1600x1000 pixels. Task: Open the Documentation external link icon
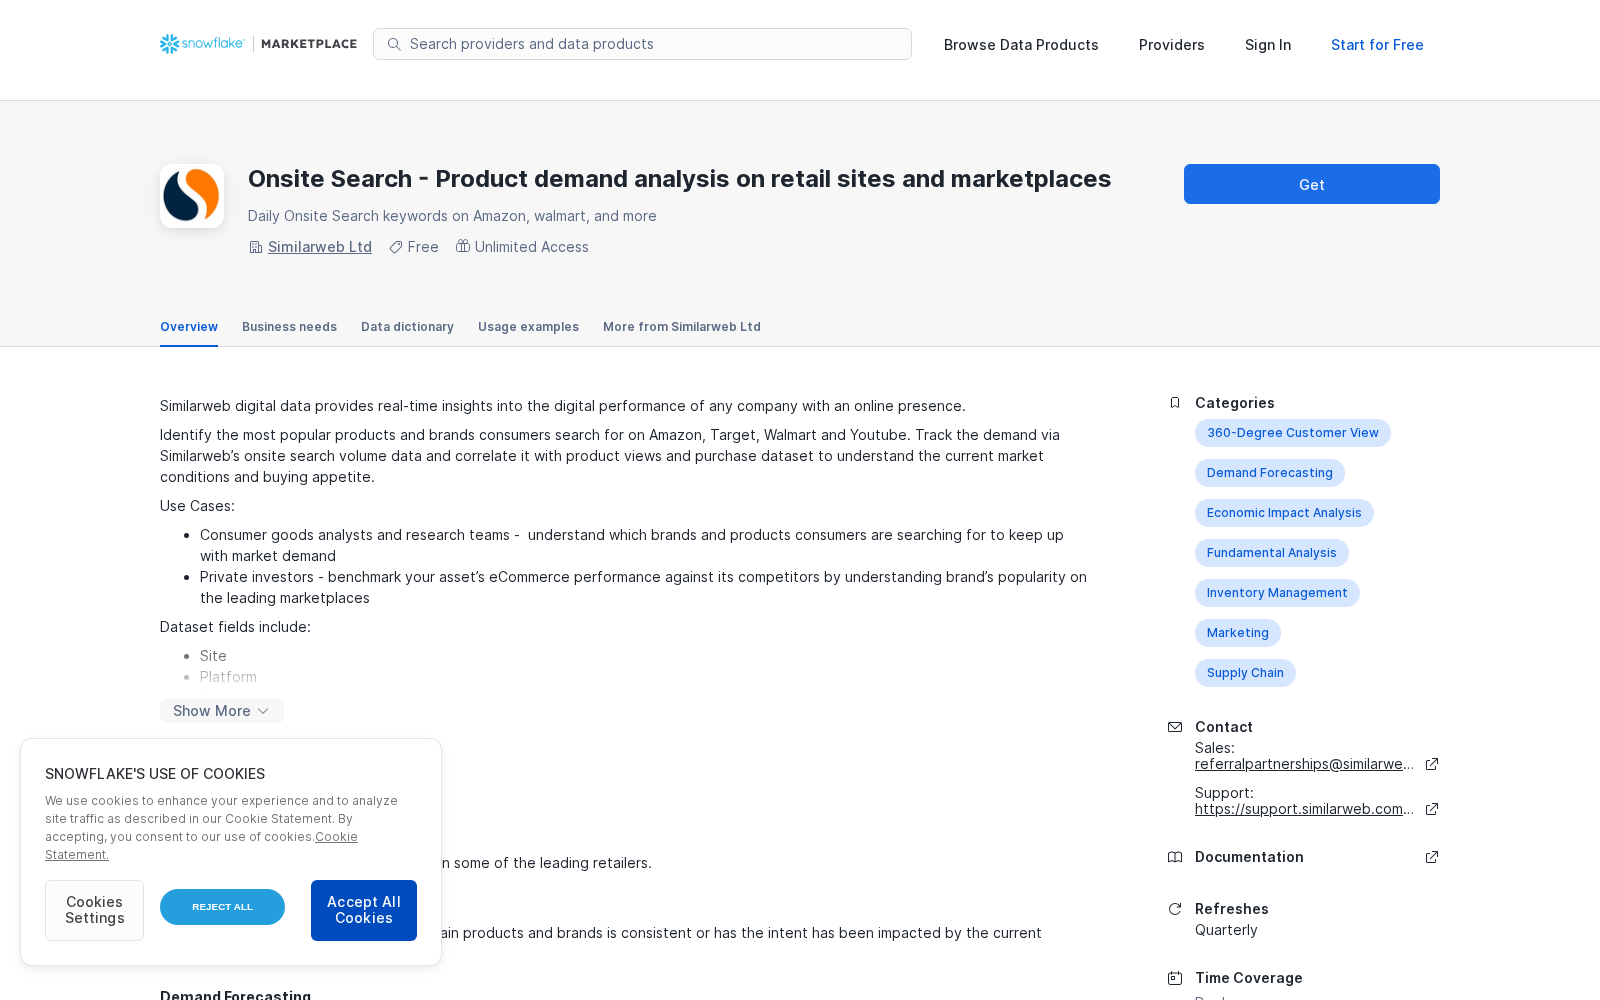(x=1432, y=857)
